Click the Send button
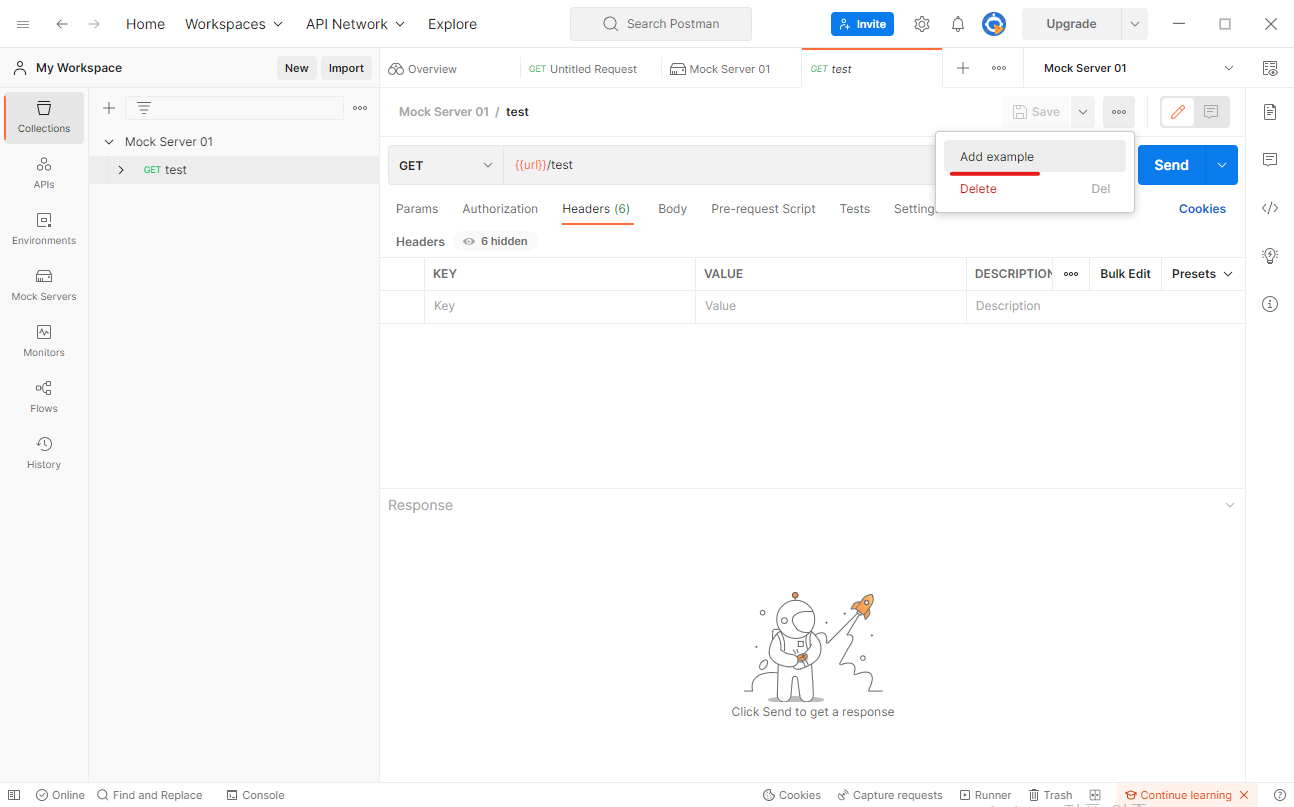This screenshot has height=807, width=1294. (x=1171, y=165)
